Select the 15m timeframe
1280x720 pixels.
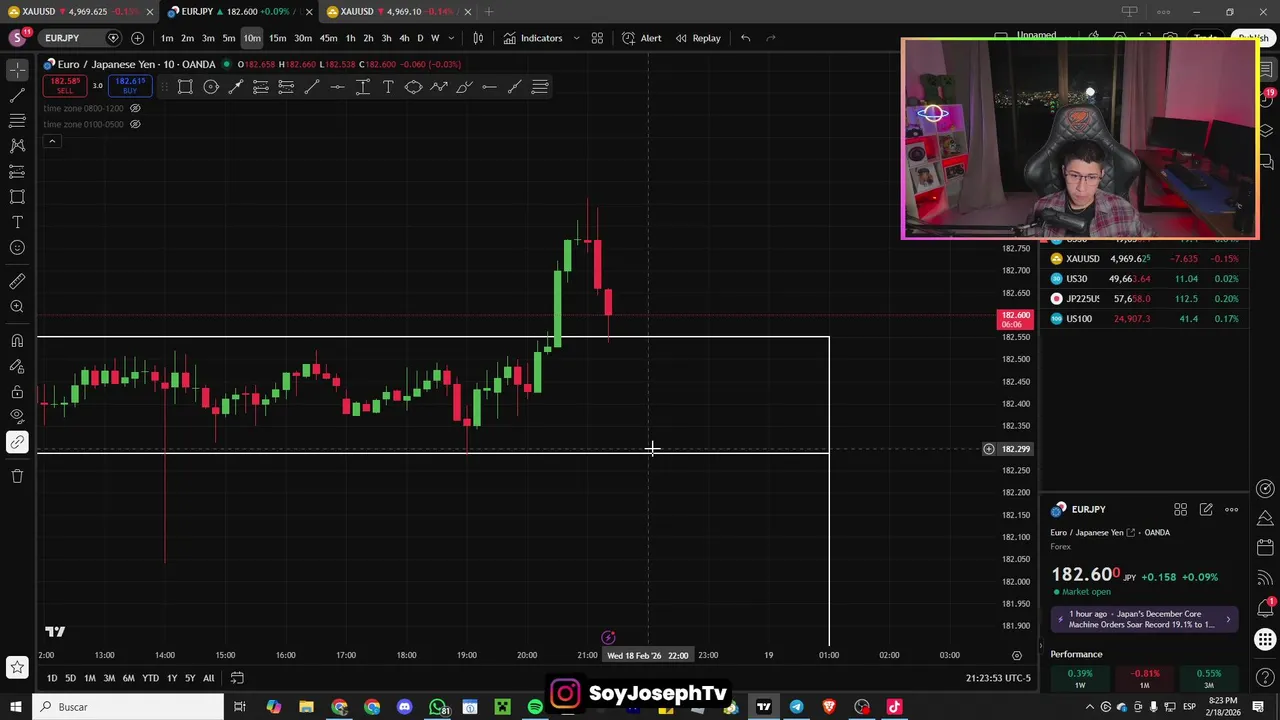[277, 38]
